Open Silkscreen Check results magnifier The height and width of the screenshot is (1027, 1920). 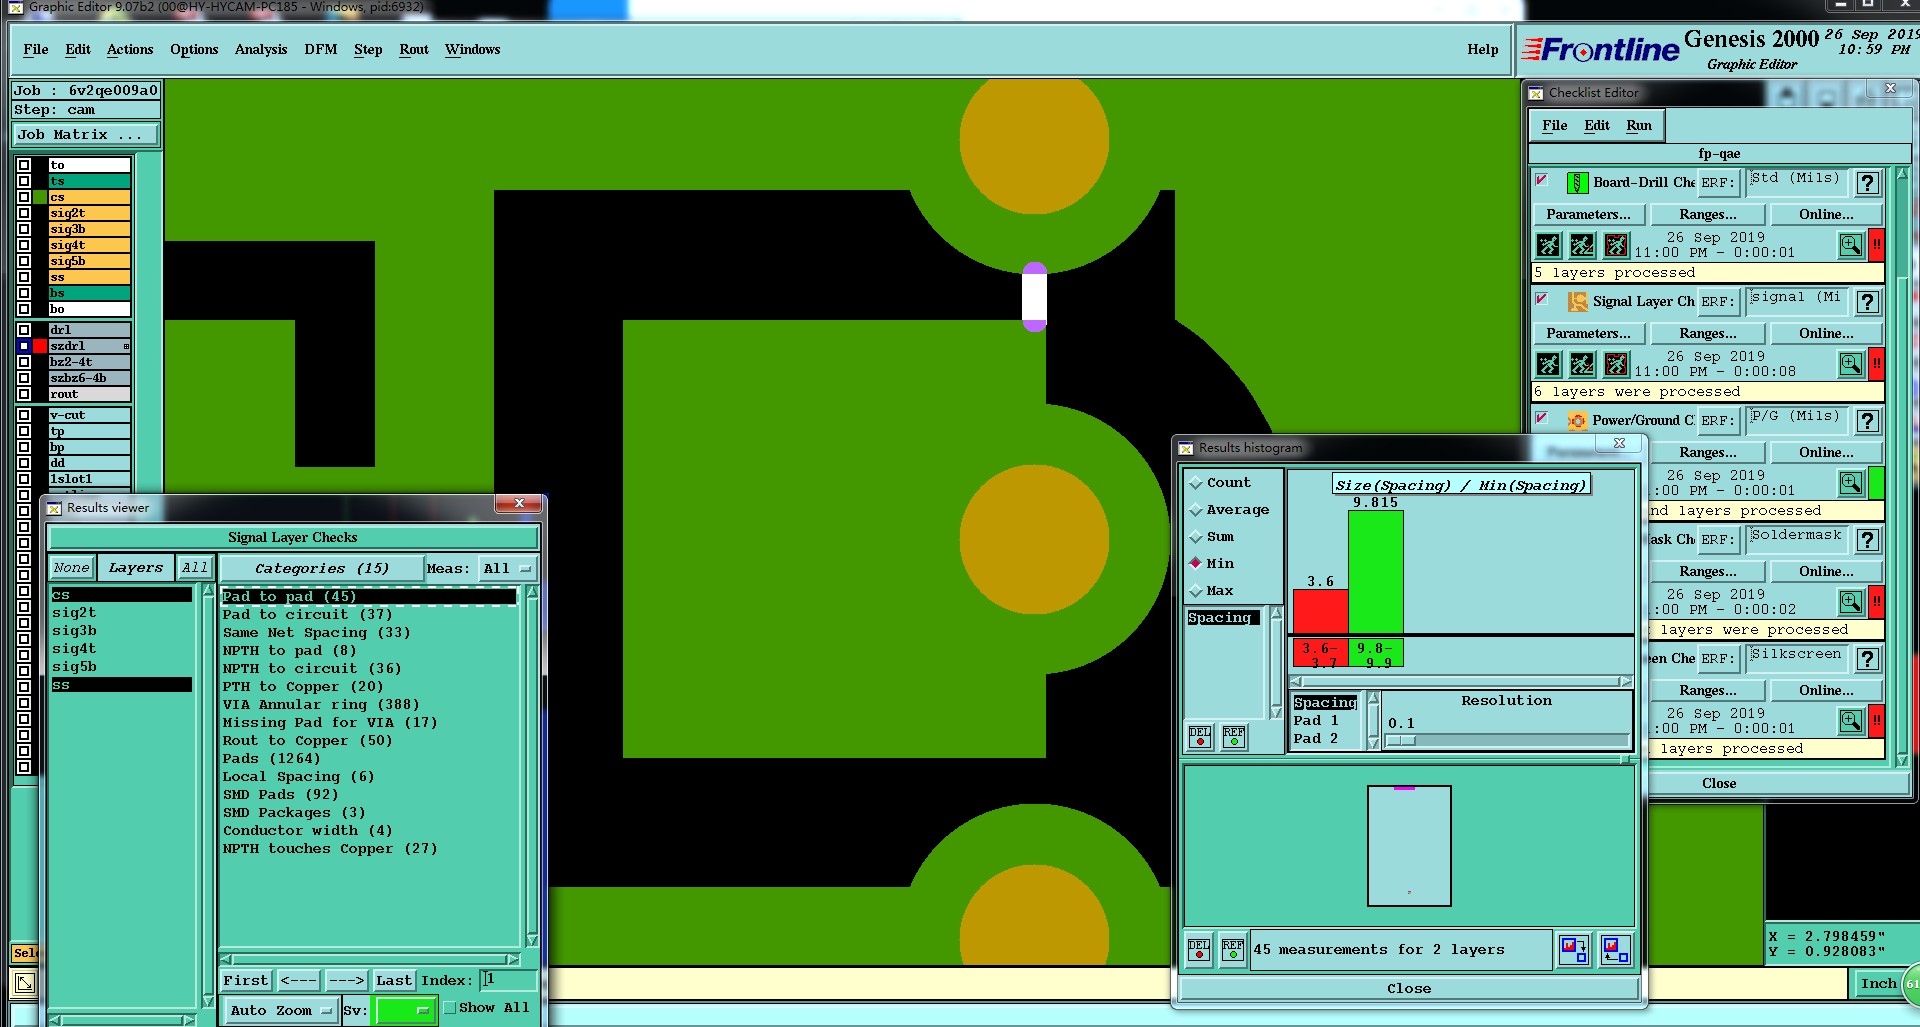click(x=1851, y=721)
